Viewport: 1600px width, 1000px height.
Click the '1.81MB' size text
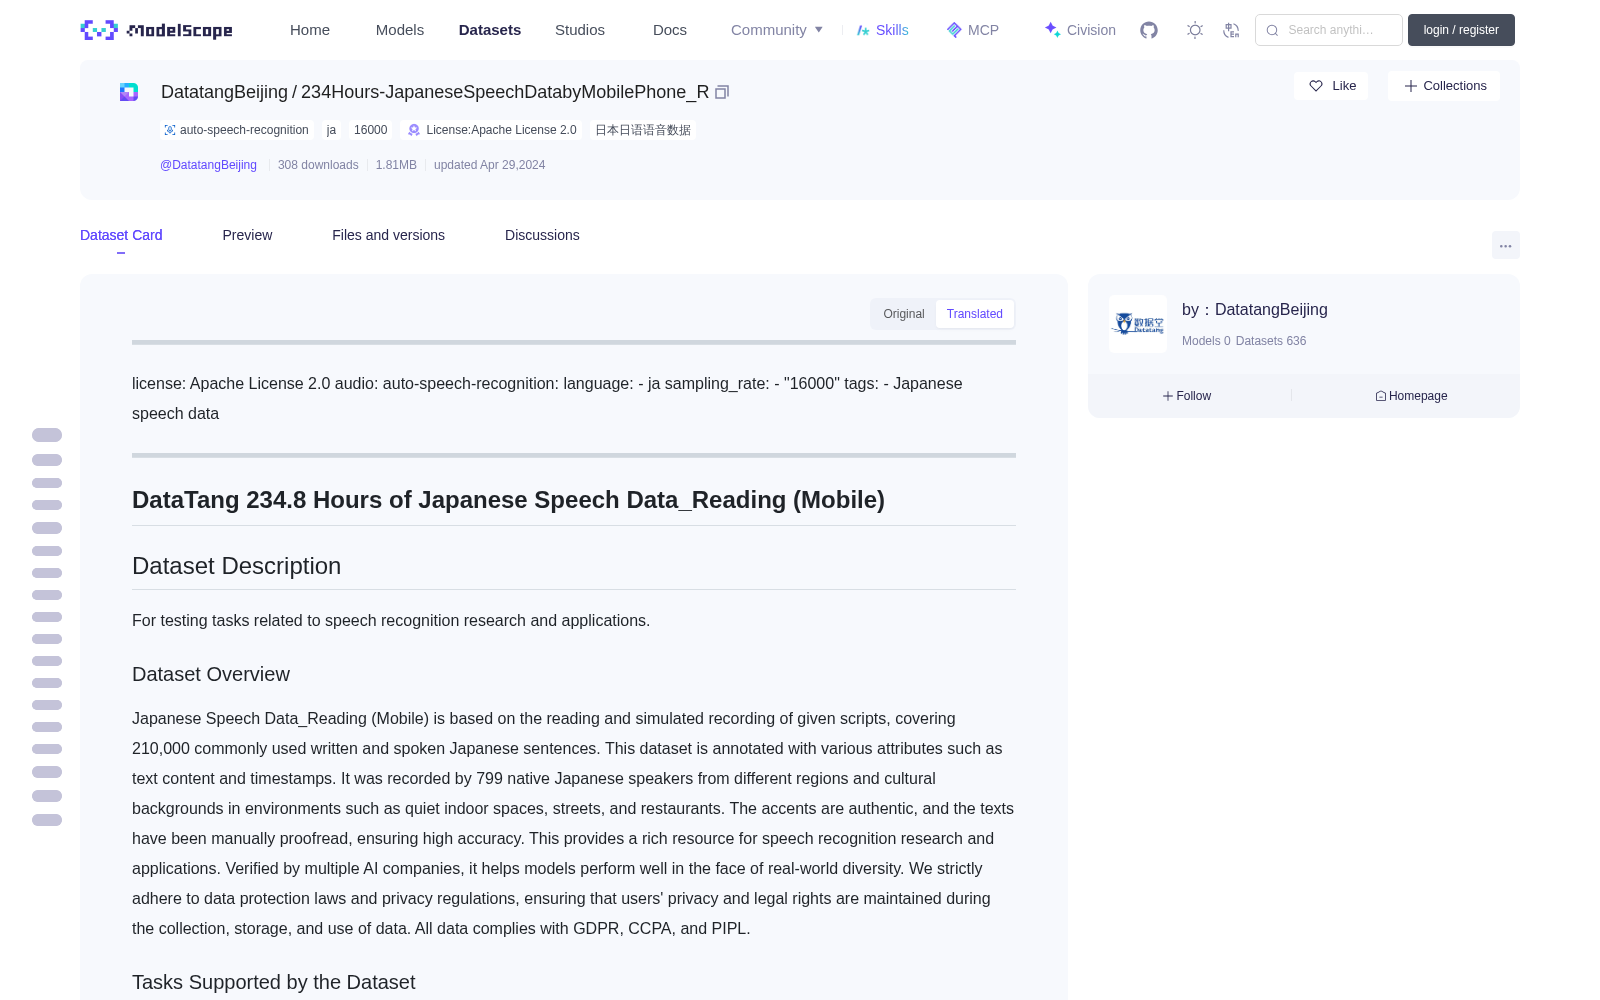[x=396, y=165]
